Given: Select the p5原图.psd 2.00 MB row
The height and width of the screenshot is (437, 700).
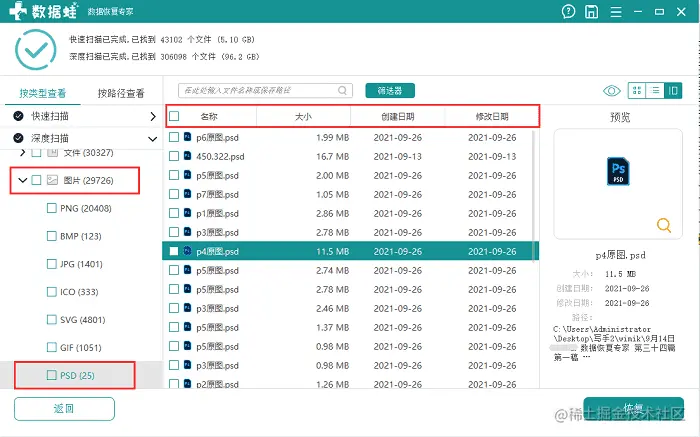Looking at the screenshot, I should pyautogui.click(x=350, y=175).
